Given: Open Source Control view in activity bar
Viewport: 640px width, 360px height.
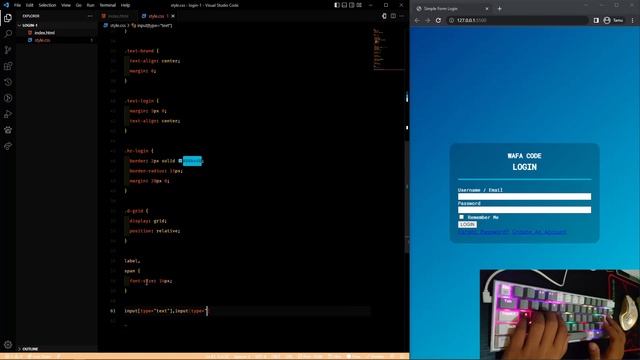Looking at the screenshot, I should [8, 50].
